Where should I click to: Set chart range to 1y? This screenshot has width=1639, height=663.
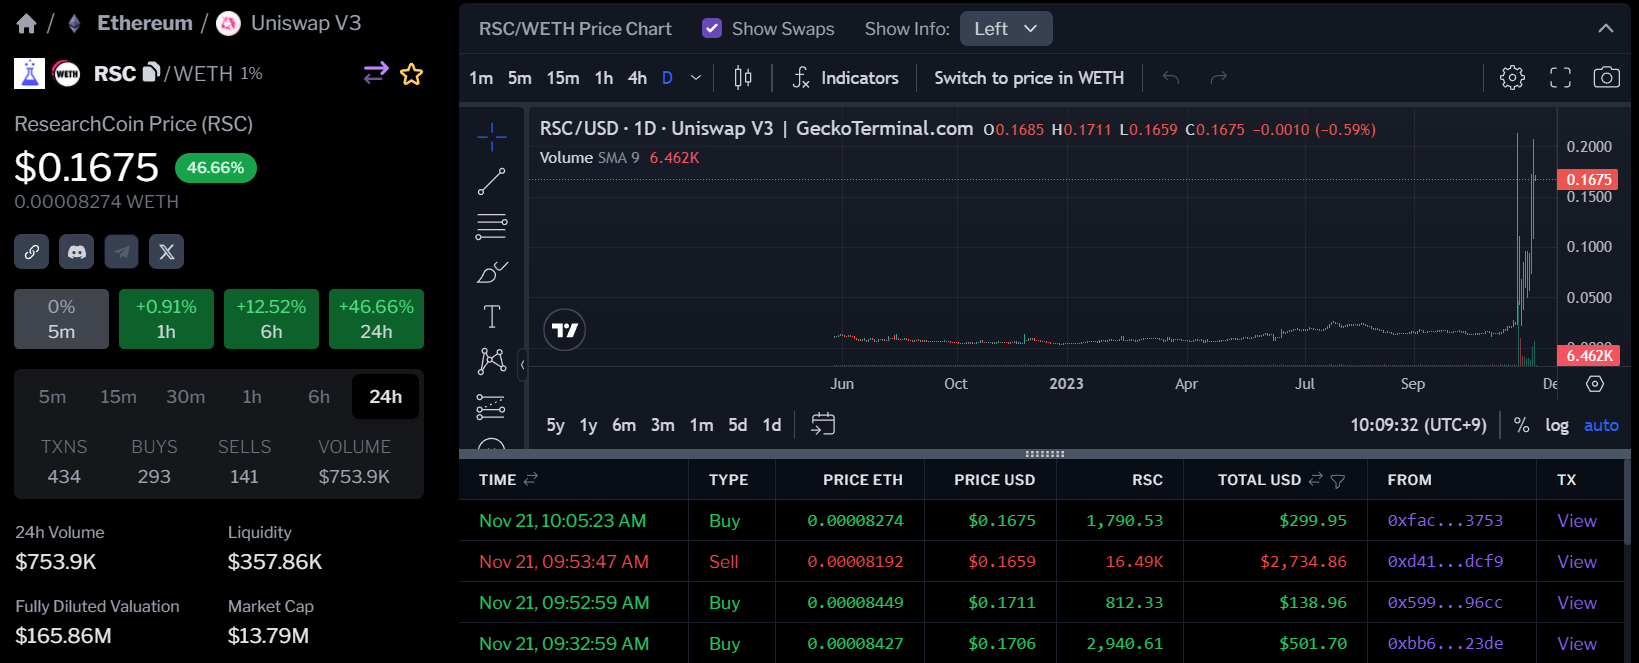click(x=589, y=425)
